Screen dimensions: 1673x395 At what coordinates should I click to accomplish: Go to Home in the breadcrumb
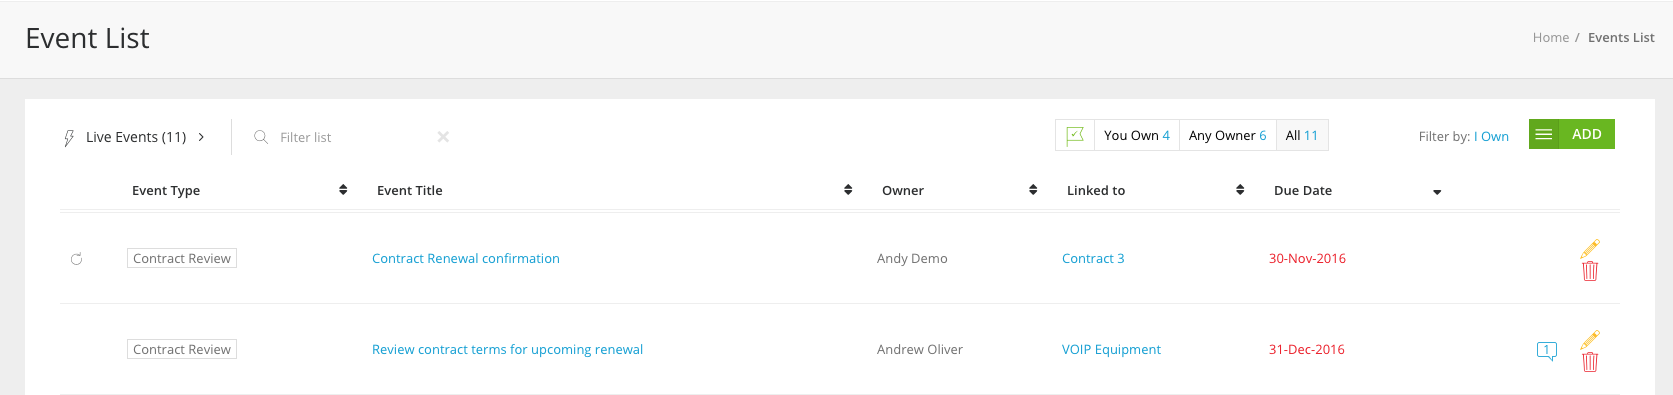coord(1551,37)
